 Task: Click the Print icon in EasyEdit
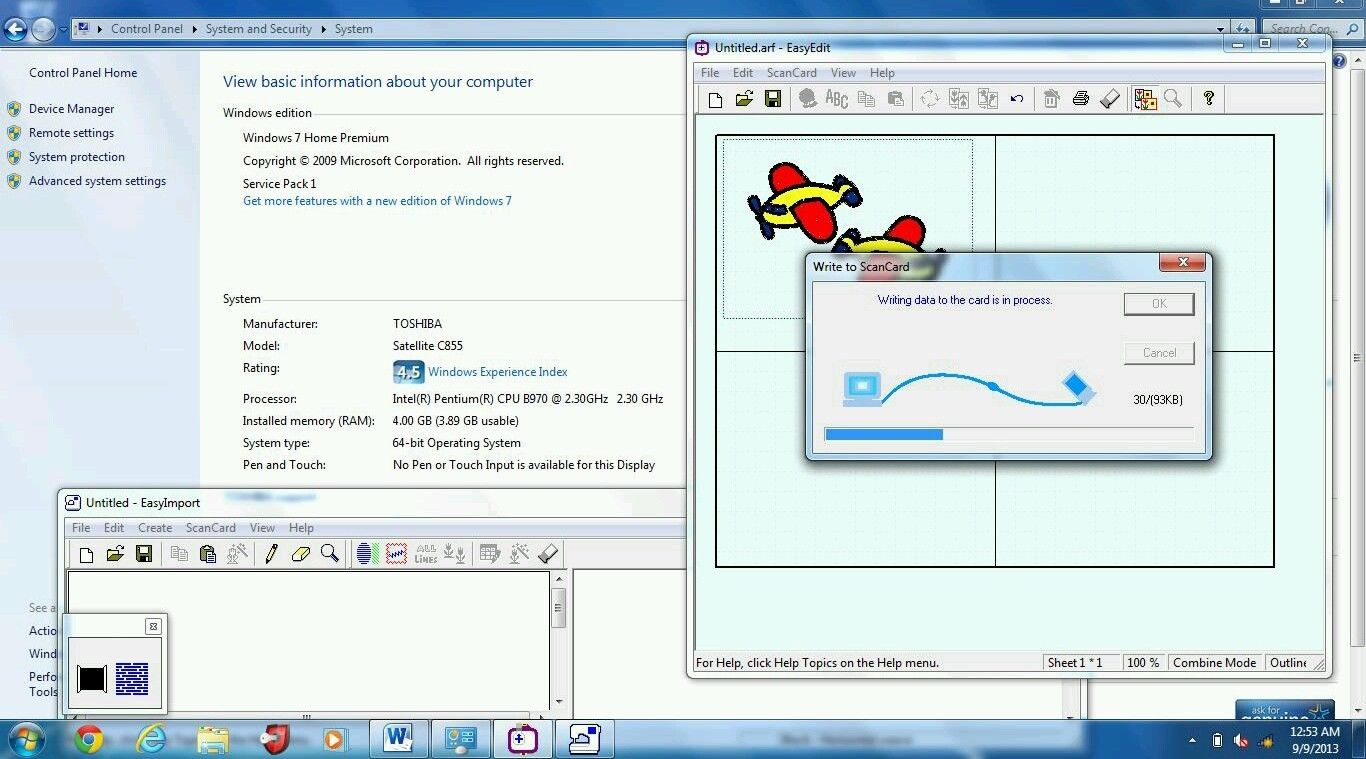point(1080,99)
